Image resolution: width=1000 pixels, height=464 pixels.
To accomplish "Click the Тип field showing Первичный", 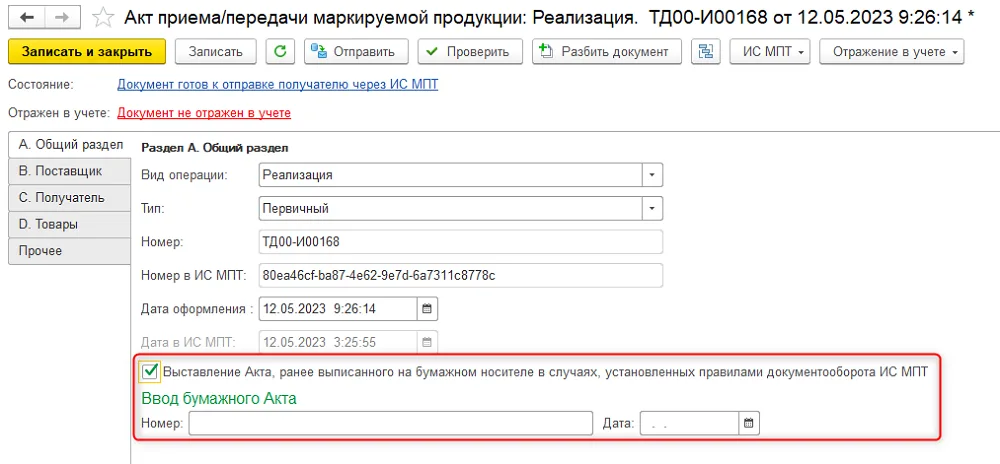I will [451, 208].
